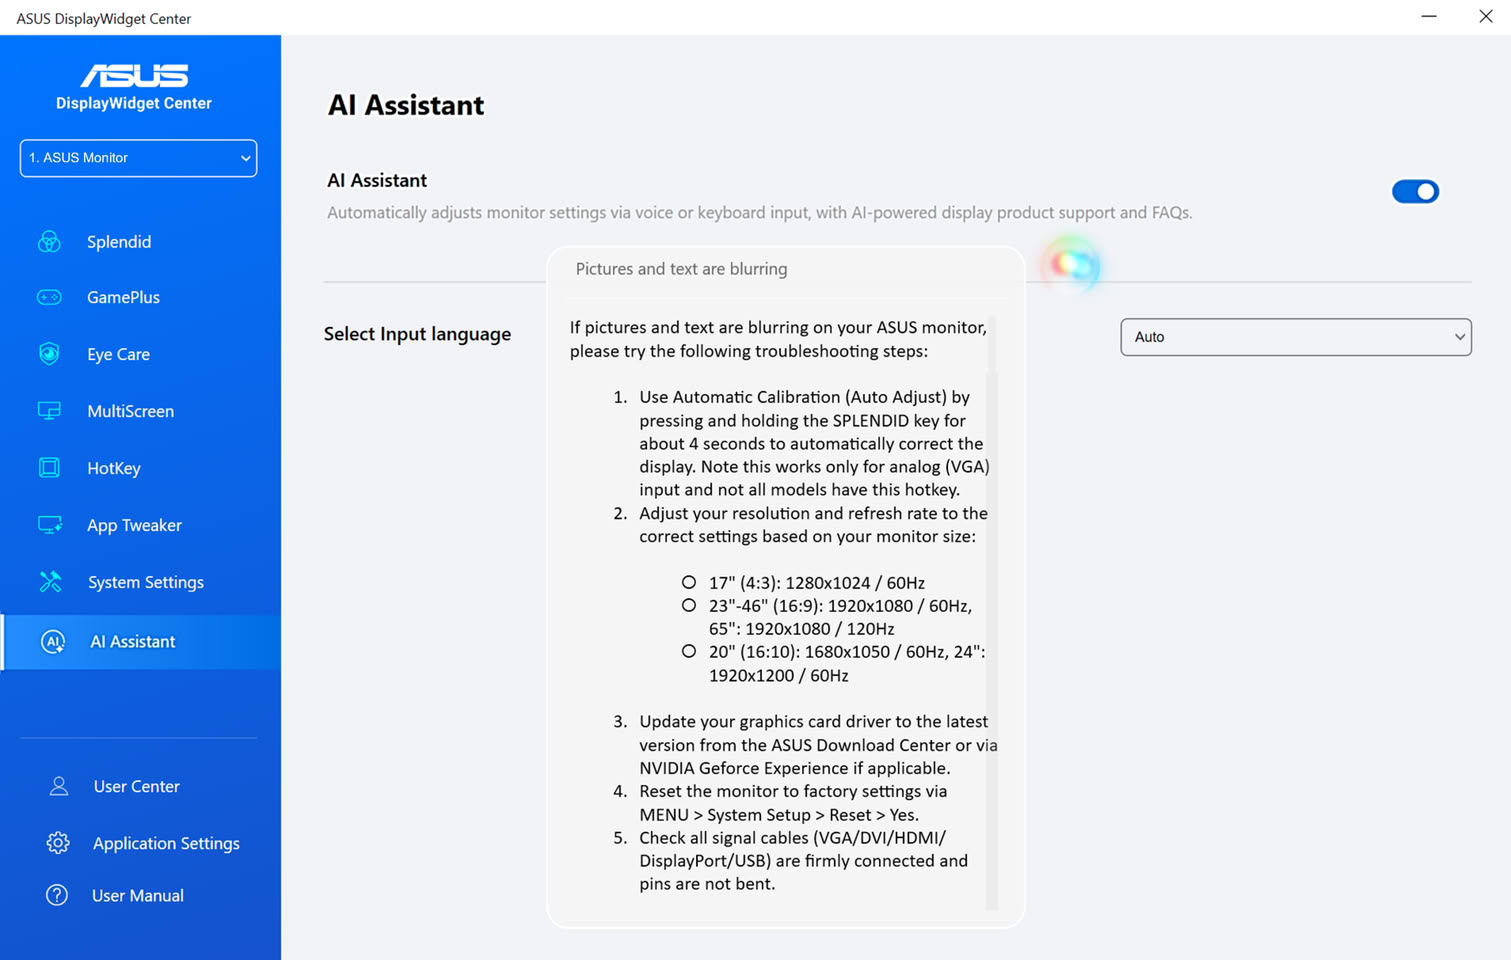Click the User Manual question mark icon

click(x=57, y=895)
